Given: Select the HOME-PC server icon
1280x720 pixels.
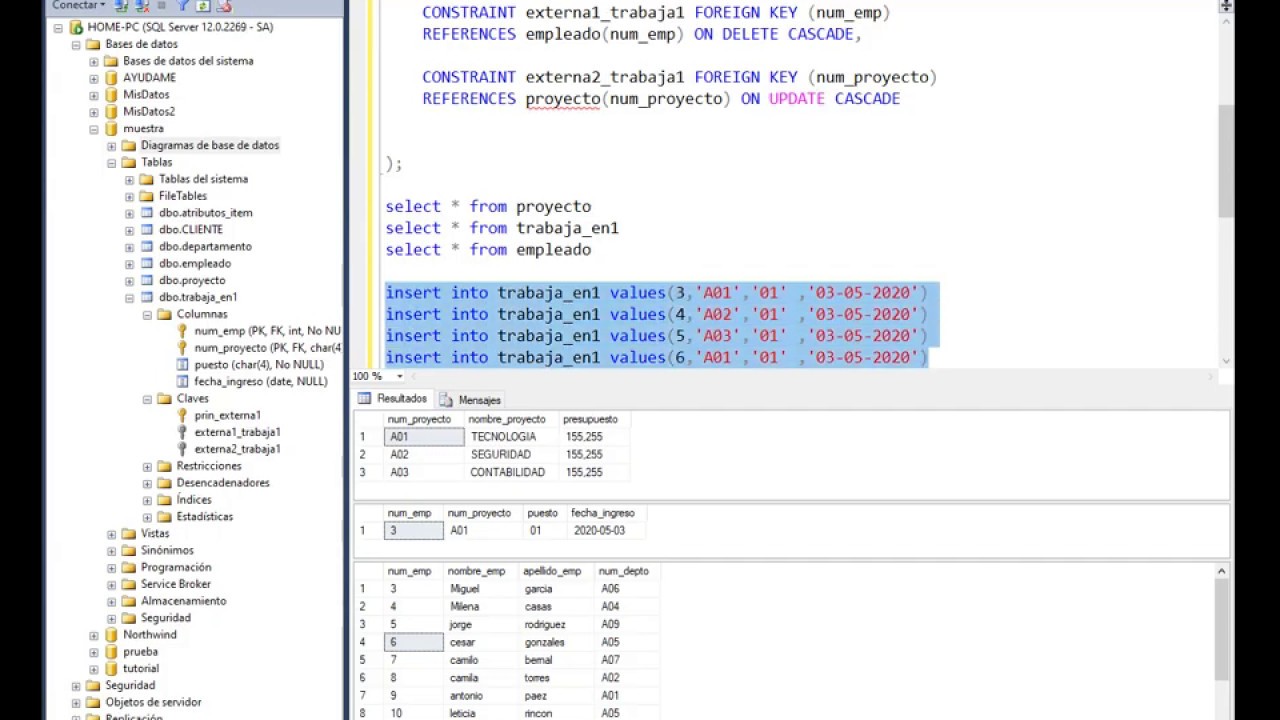Looking at the screenshot, I should click(76, 27).
